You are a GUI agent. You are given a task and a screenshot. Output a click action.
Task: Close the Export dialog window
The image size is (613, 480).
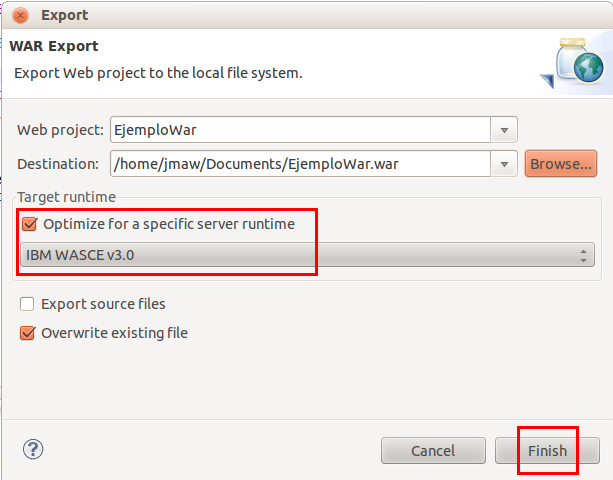tap(20, 16)
